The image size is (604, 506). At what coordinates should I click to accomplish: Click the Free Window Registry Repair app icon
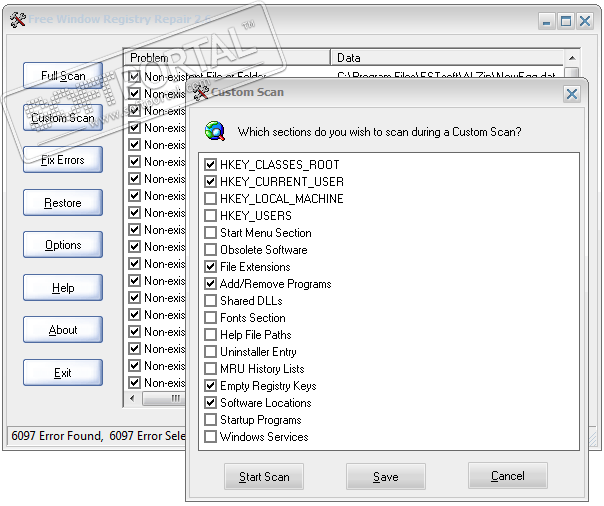coord(17,19)
